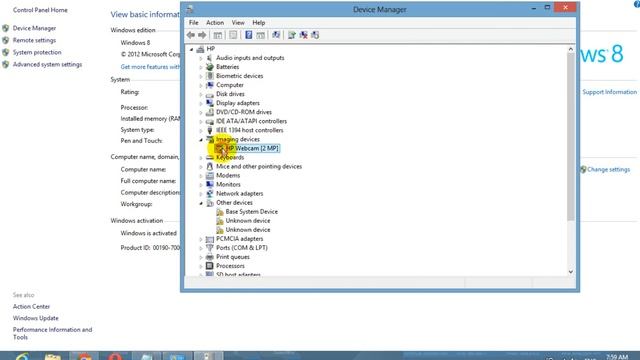The image size is (640, 360).
Task: Click Change settings link in System window
Action: [608, 169]
